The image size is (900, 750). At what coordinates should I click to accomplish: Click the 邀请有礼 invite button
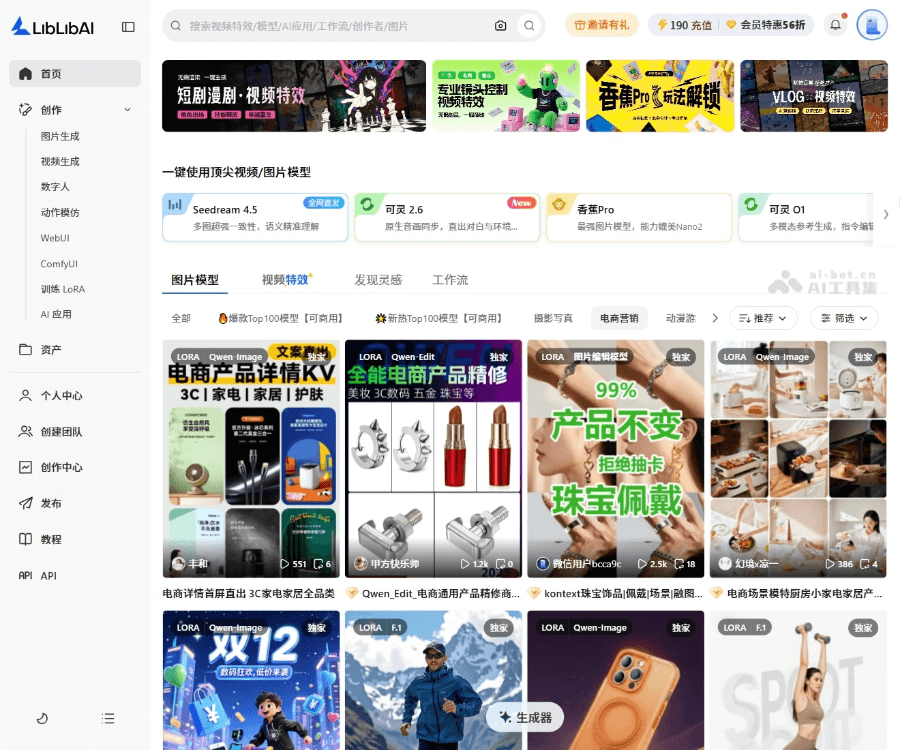point(601,24)
